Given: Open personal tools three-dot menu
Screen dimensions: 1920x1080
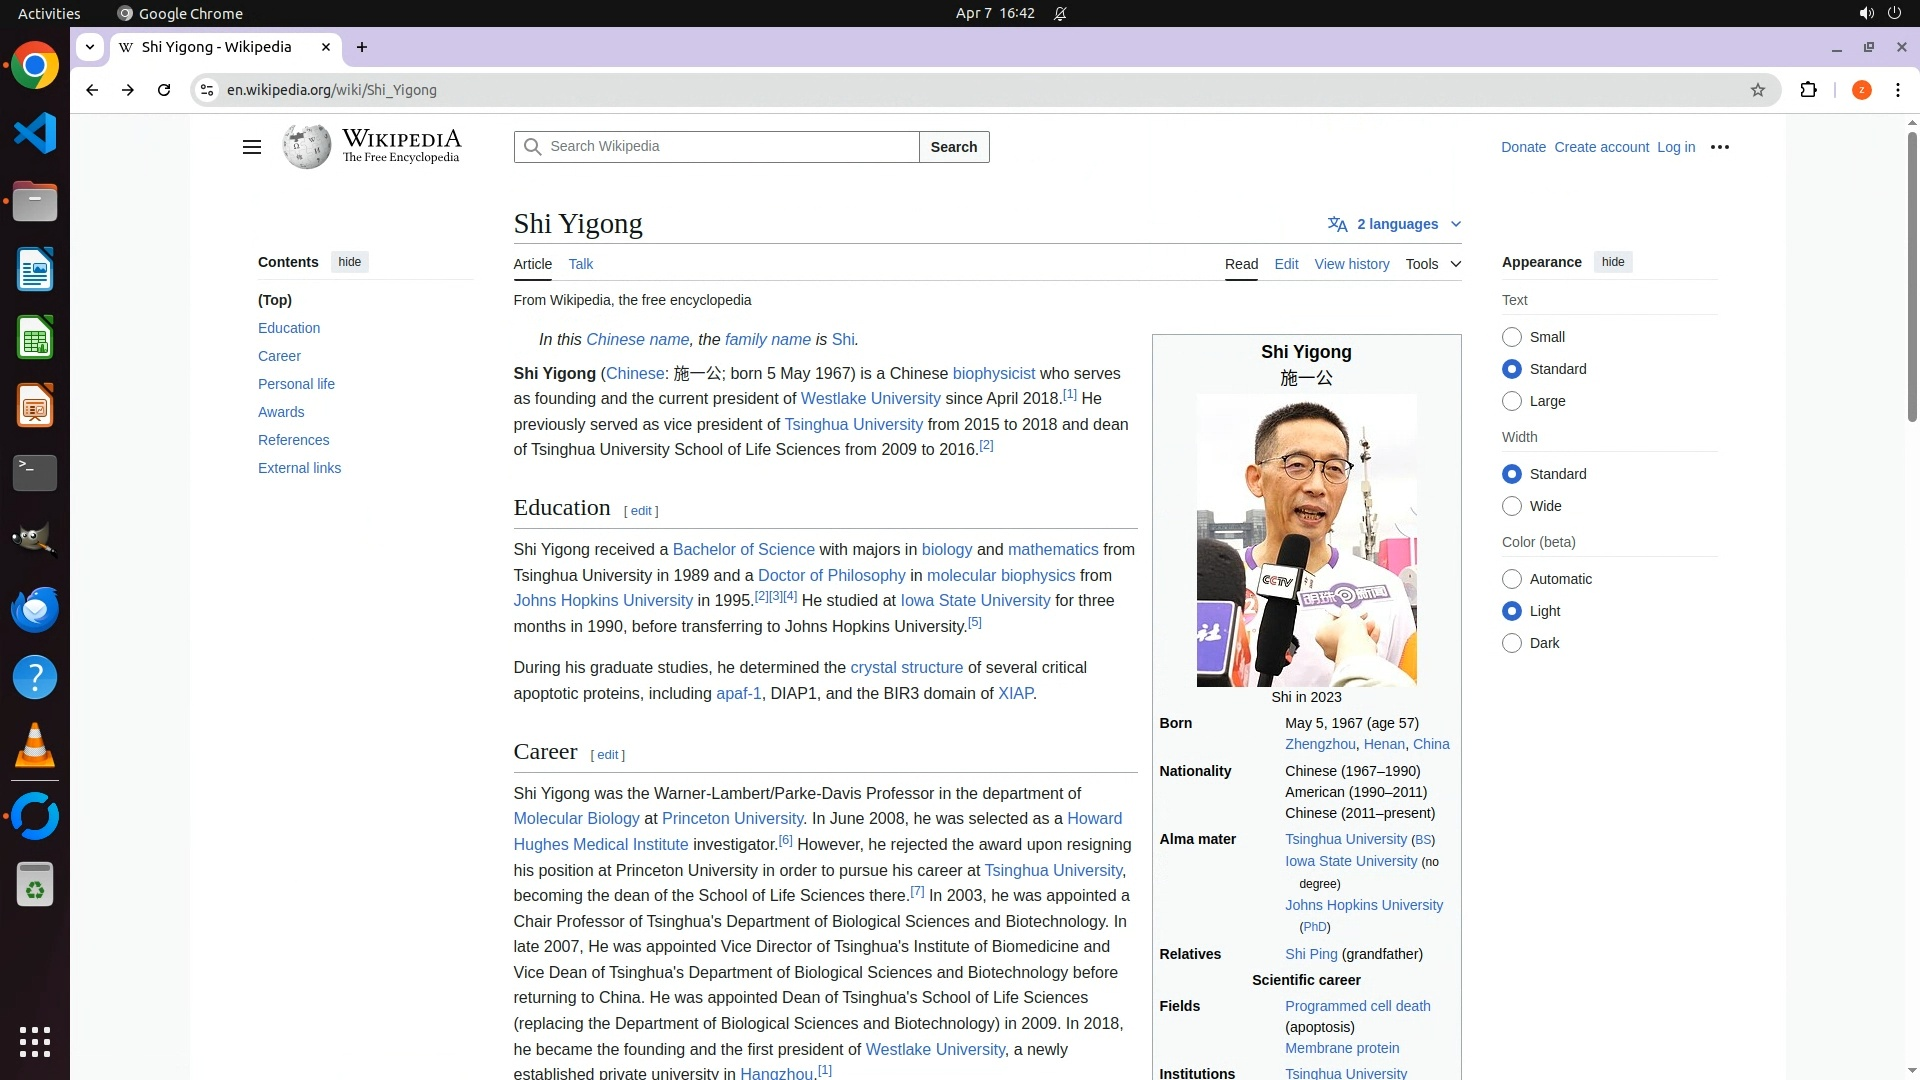Looking at the screenshot, I should [1719, 147].
